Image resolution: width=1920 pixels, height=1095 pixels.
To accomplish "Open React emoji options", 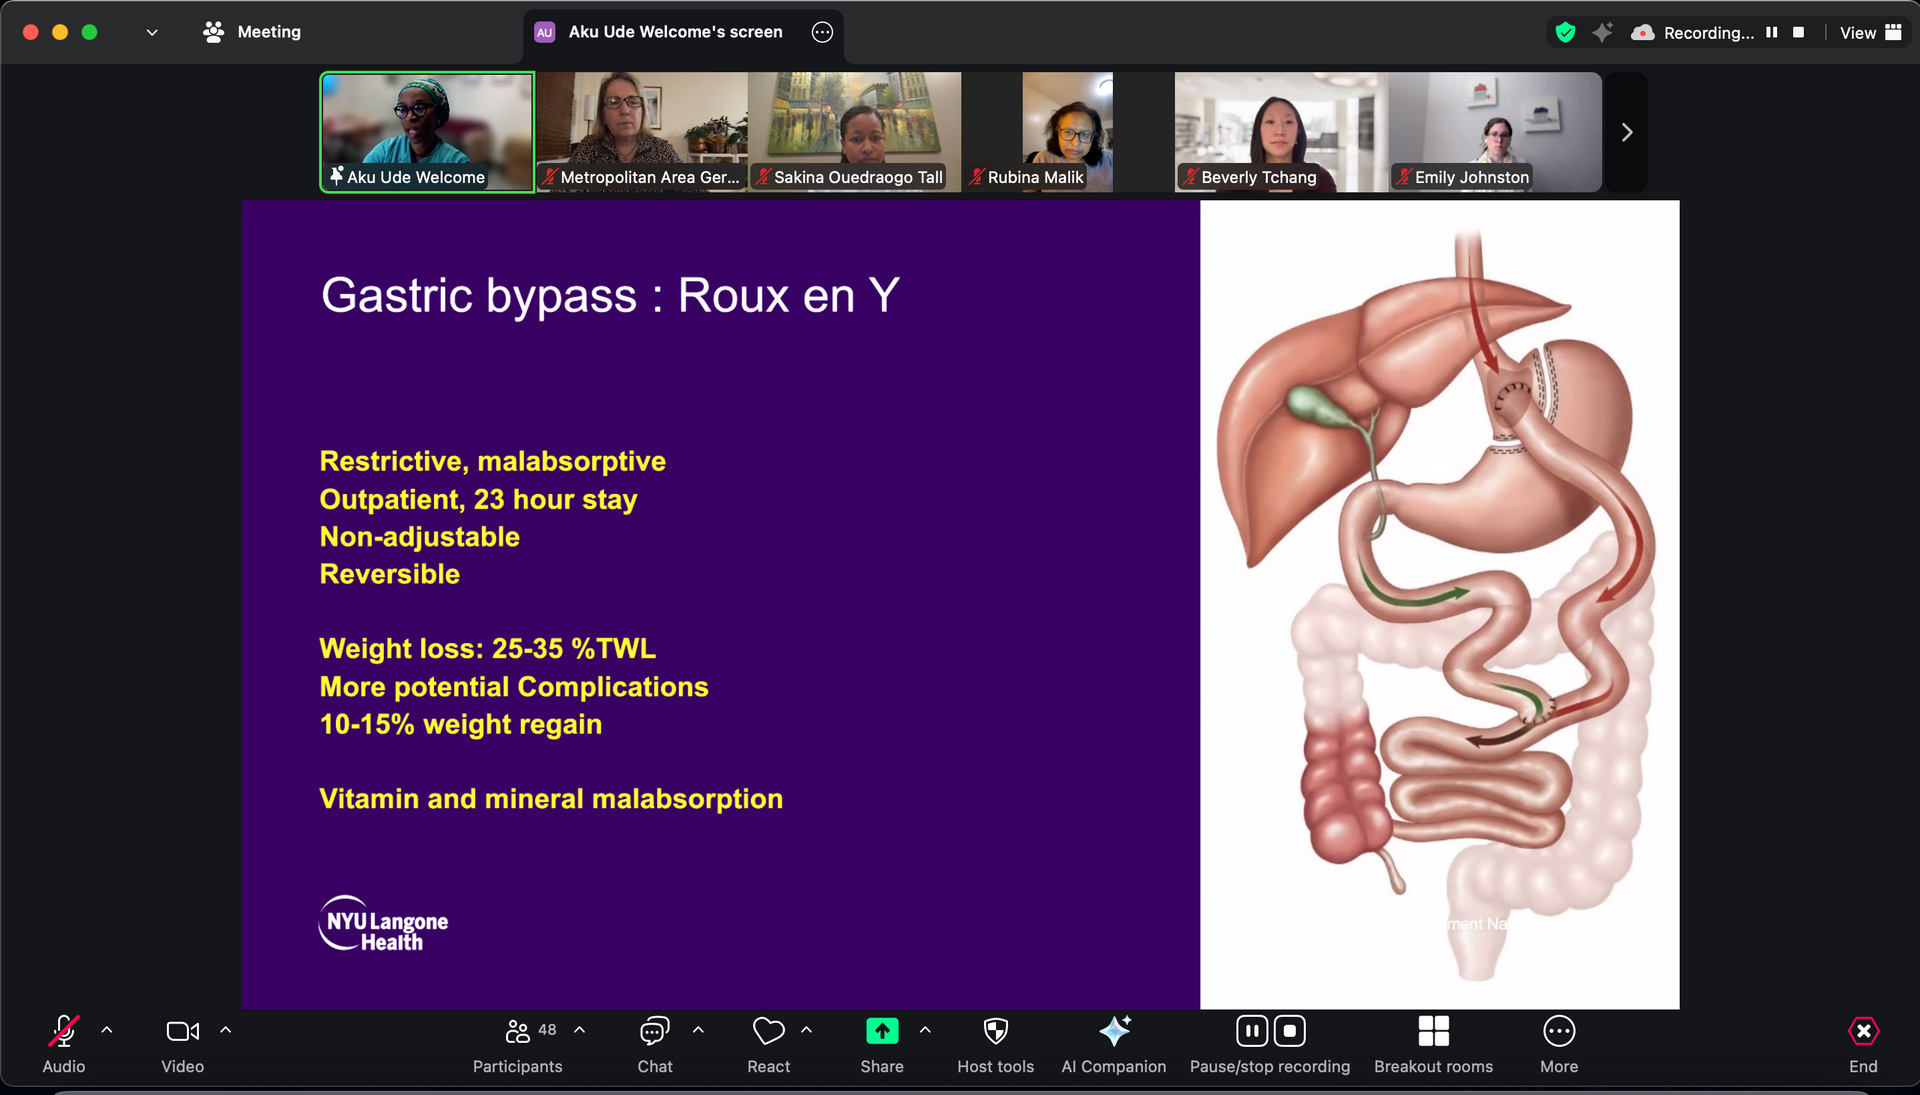I will [768, 1043].
